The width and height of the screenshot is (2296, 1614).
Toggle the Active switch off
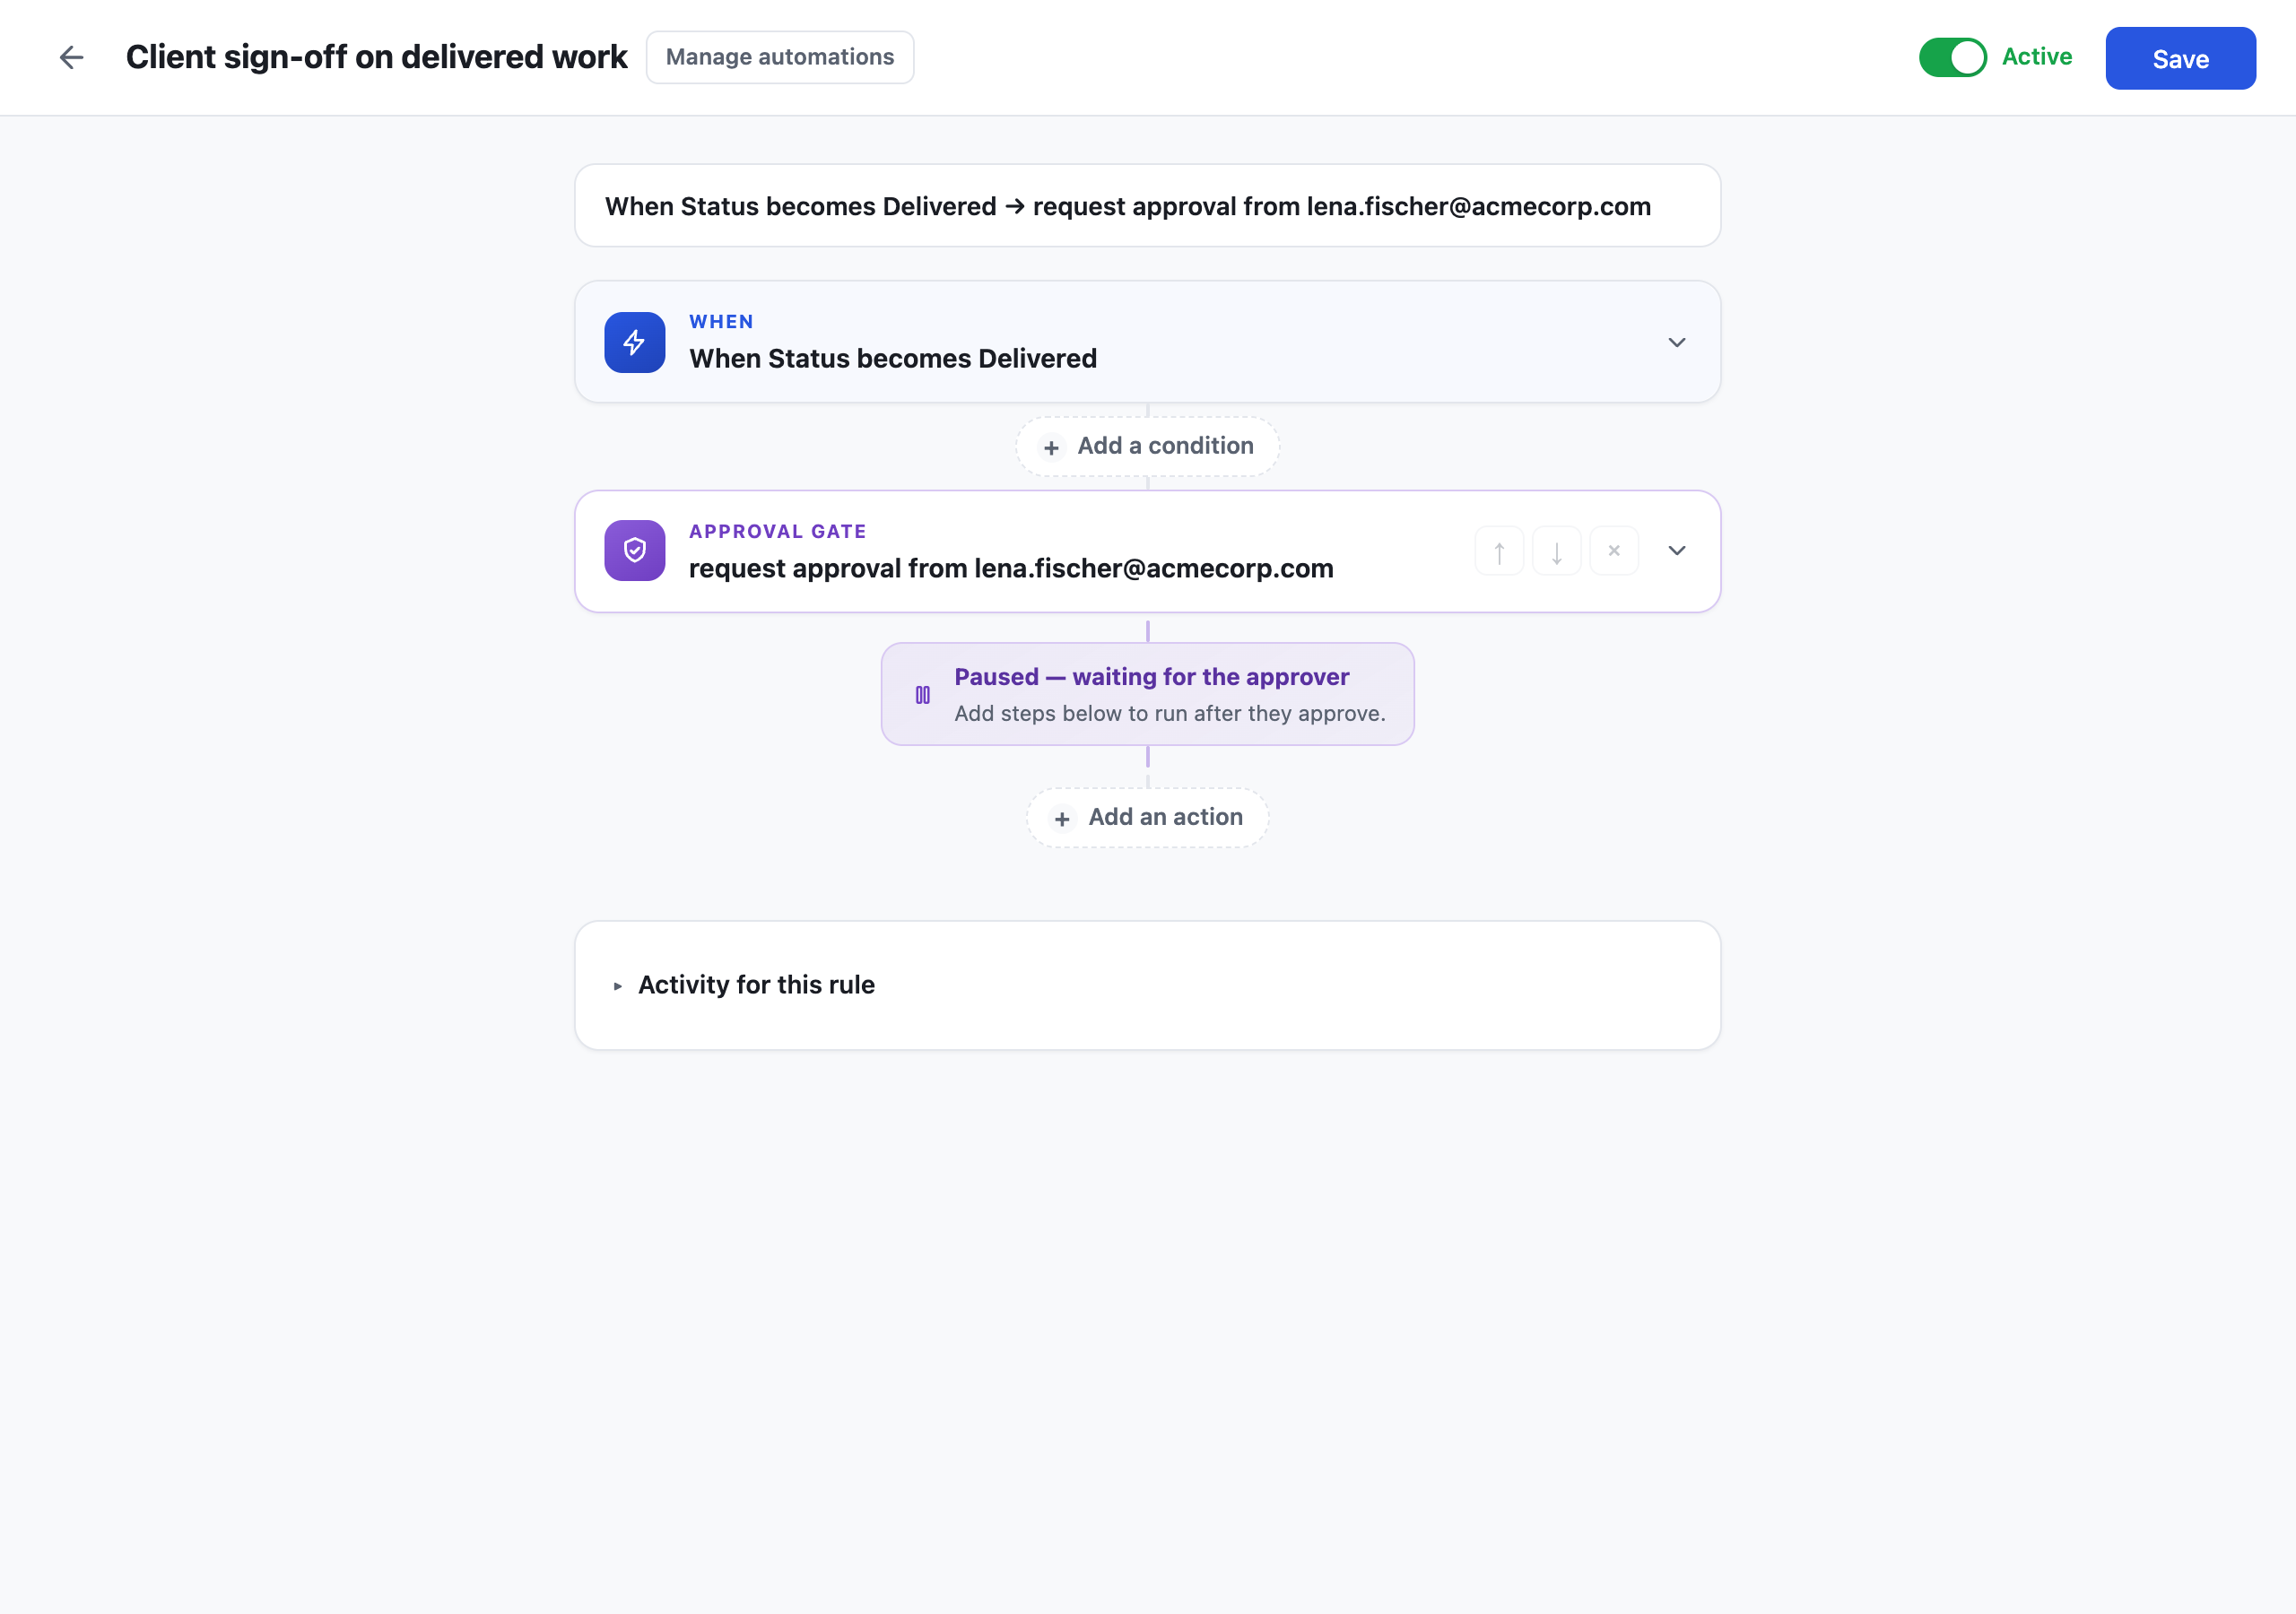coord(1952,57)
